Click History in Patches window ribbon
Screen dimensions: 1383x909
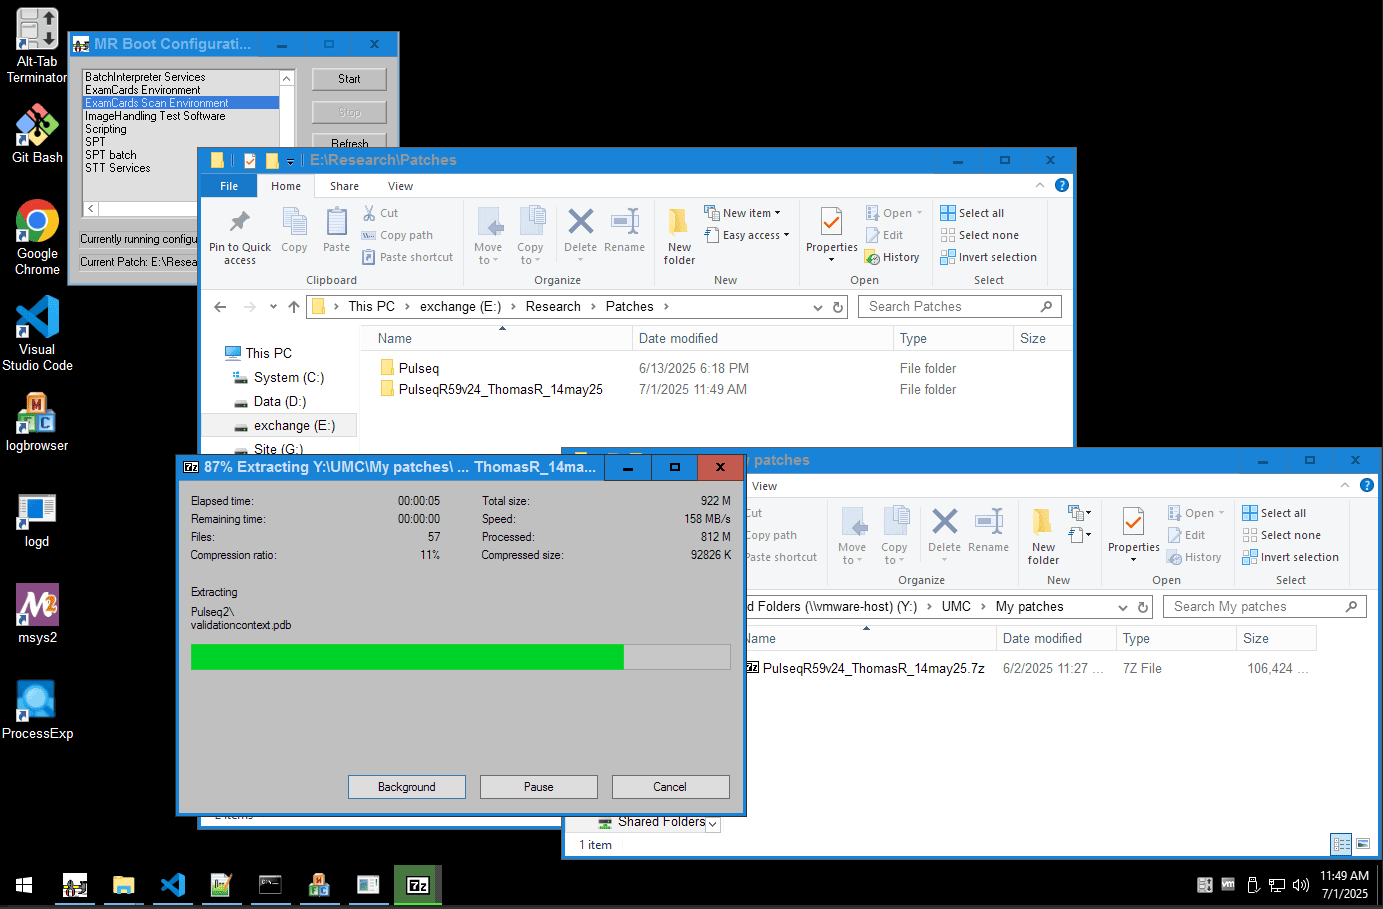coord(892,257)
